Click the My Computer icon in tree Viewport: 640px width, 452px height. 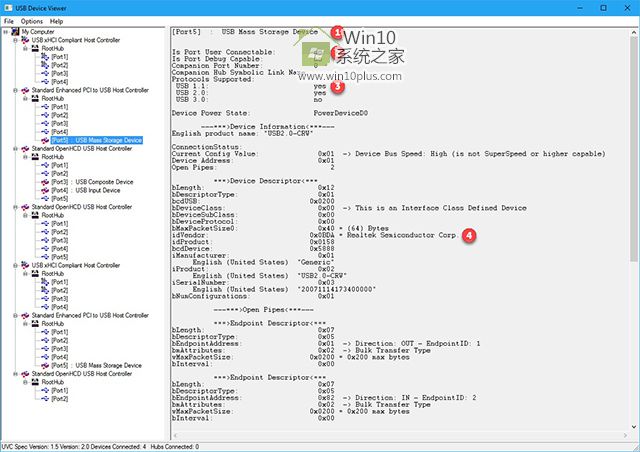(16, 31)
